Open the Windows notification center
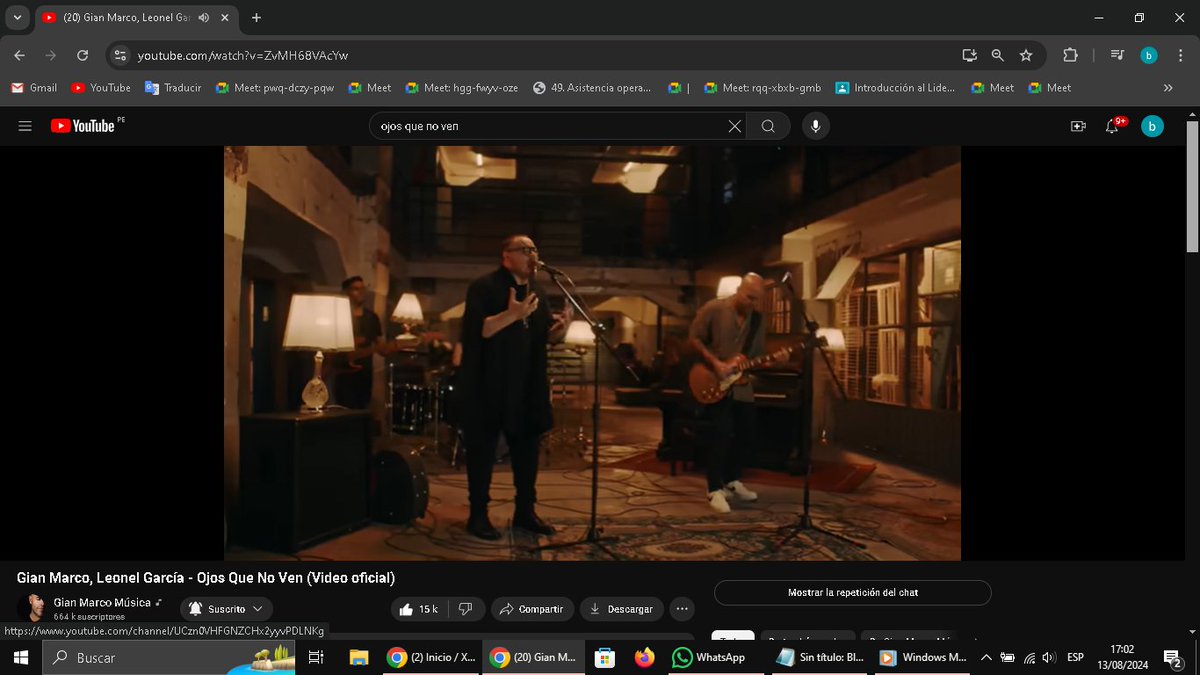This screenshot has width=1200, height=675. (x=1172, y=658)
